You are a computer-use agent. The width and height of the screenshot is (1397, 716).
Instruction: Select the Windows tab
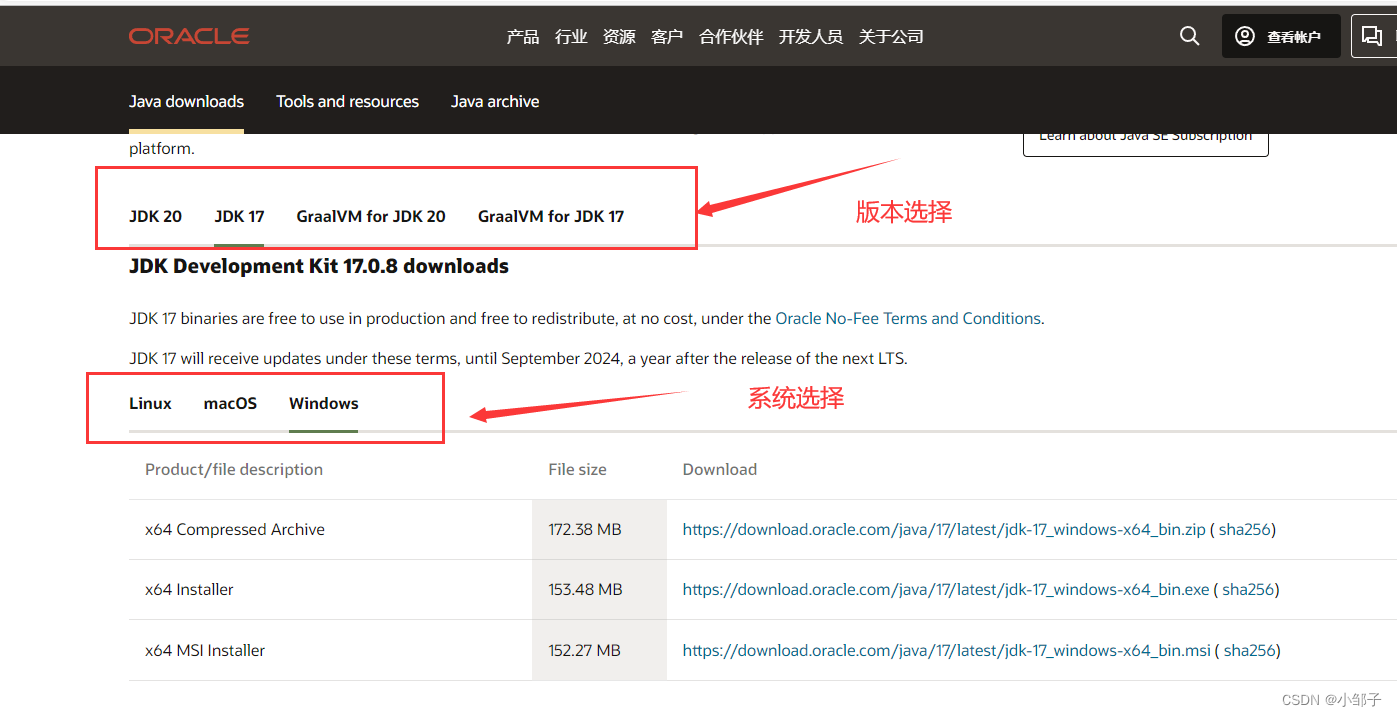[x=324, y=403]
